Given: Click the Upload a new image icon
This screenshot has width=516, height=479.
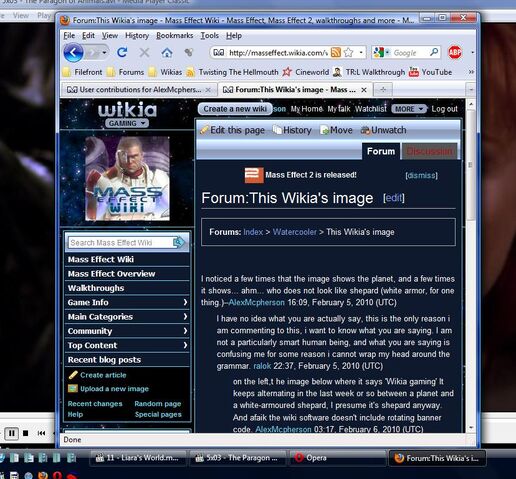Looking at the screenshot, I should tap(73, 389).
